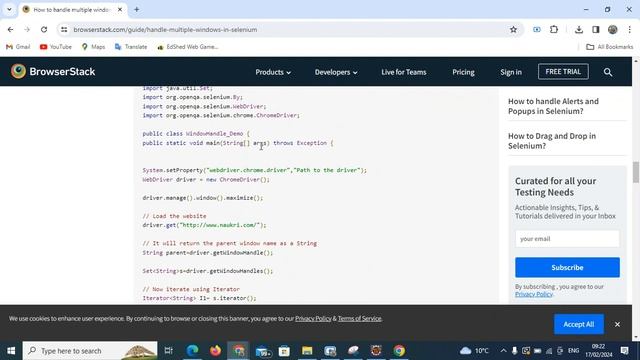Click the Subscribe button
Viewport: 640px width, 360px height.
click(567, 267)
